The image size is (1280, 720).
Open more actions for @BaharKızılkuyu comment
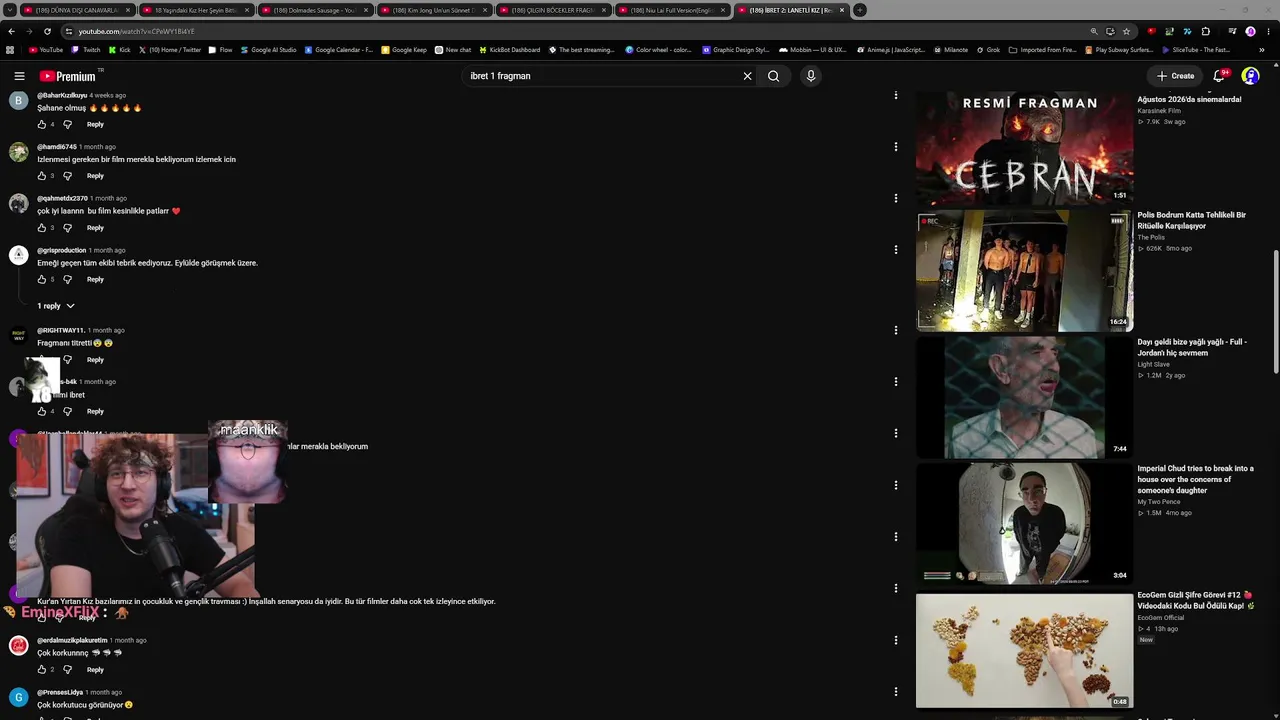click(895, 95)
